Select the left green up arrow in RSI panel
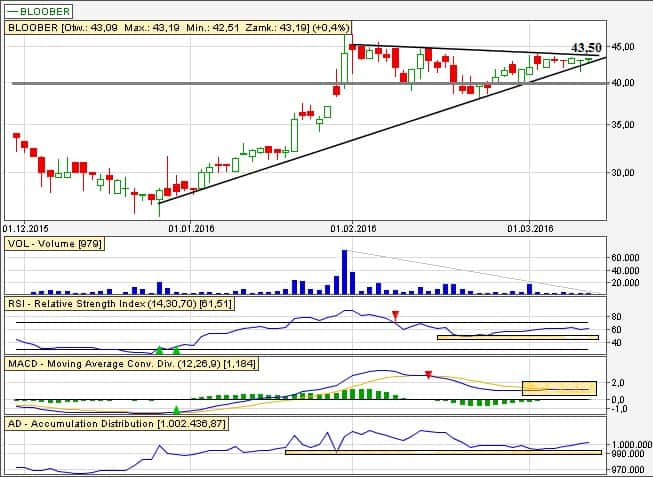 [159, 350]
